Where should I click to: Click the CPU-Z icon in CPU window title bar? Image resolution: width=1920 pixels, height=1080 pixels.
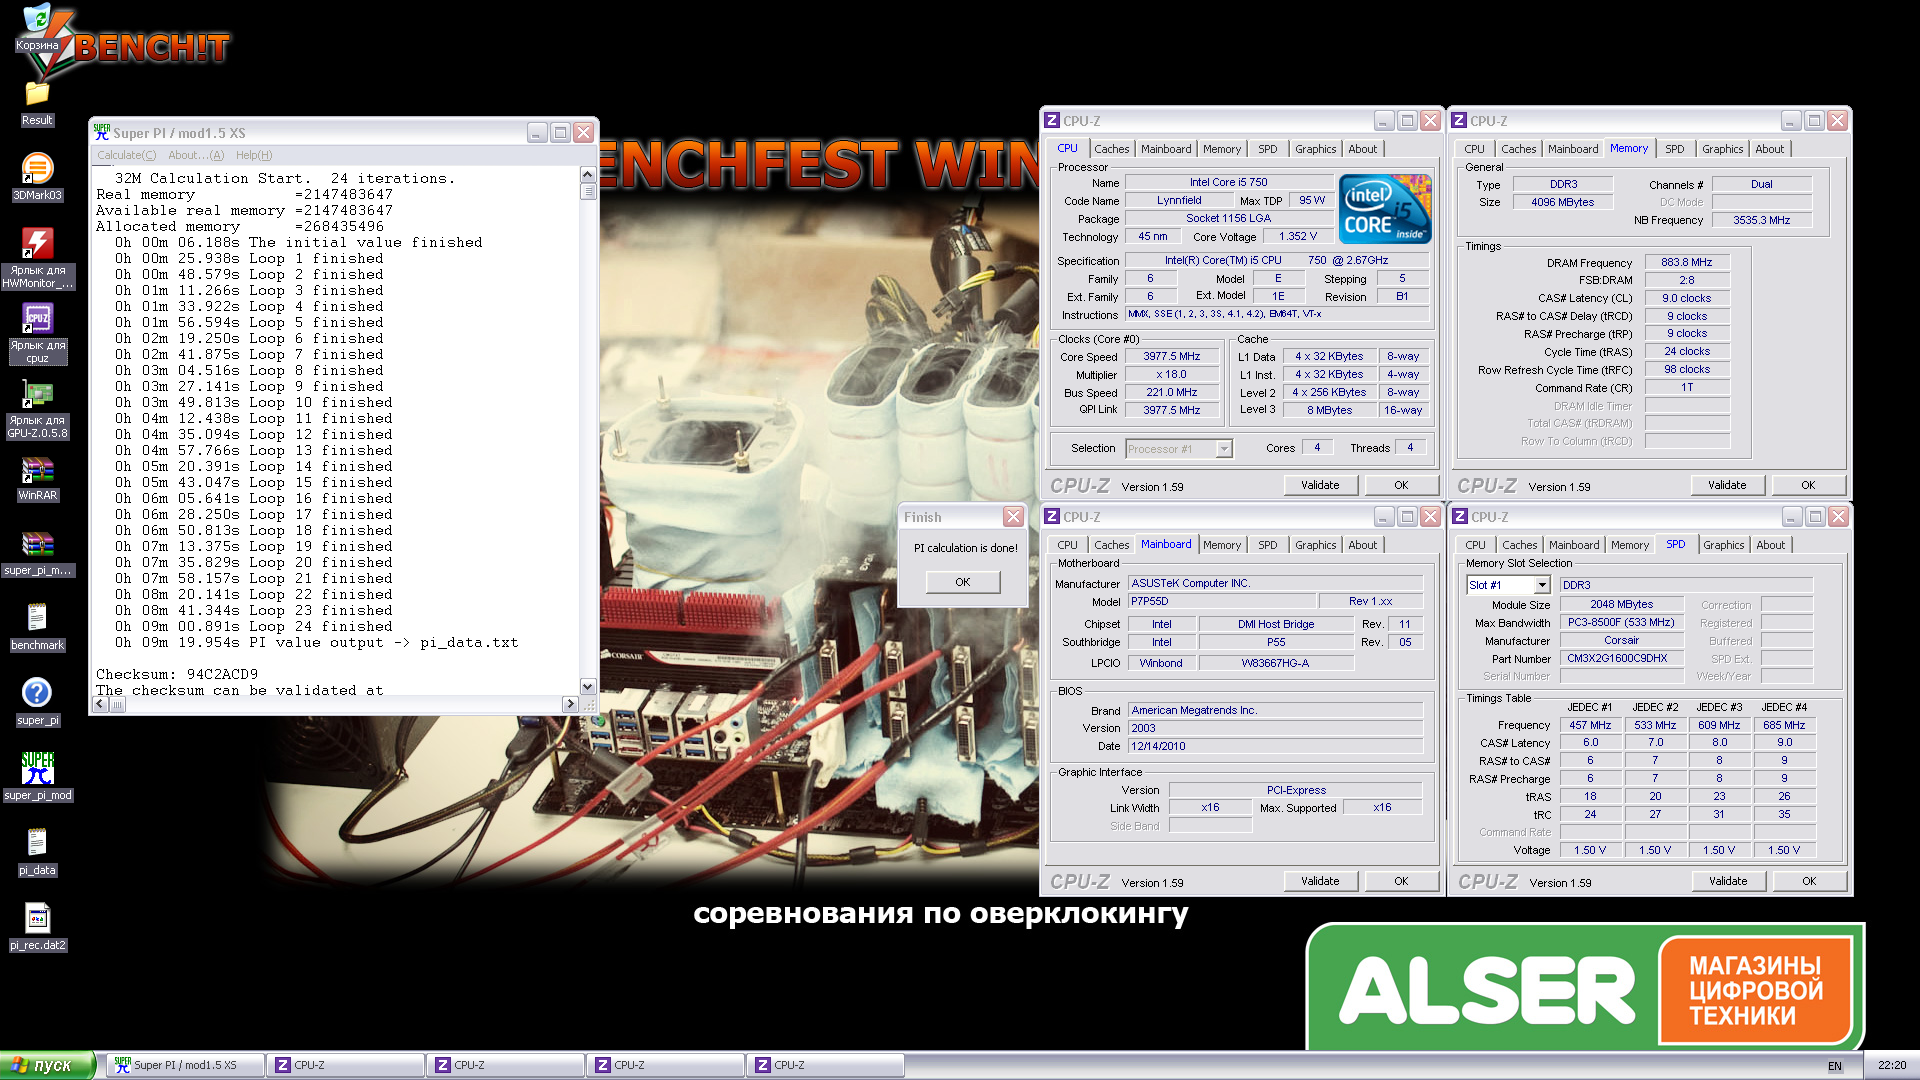point(1052,121)
